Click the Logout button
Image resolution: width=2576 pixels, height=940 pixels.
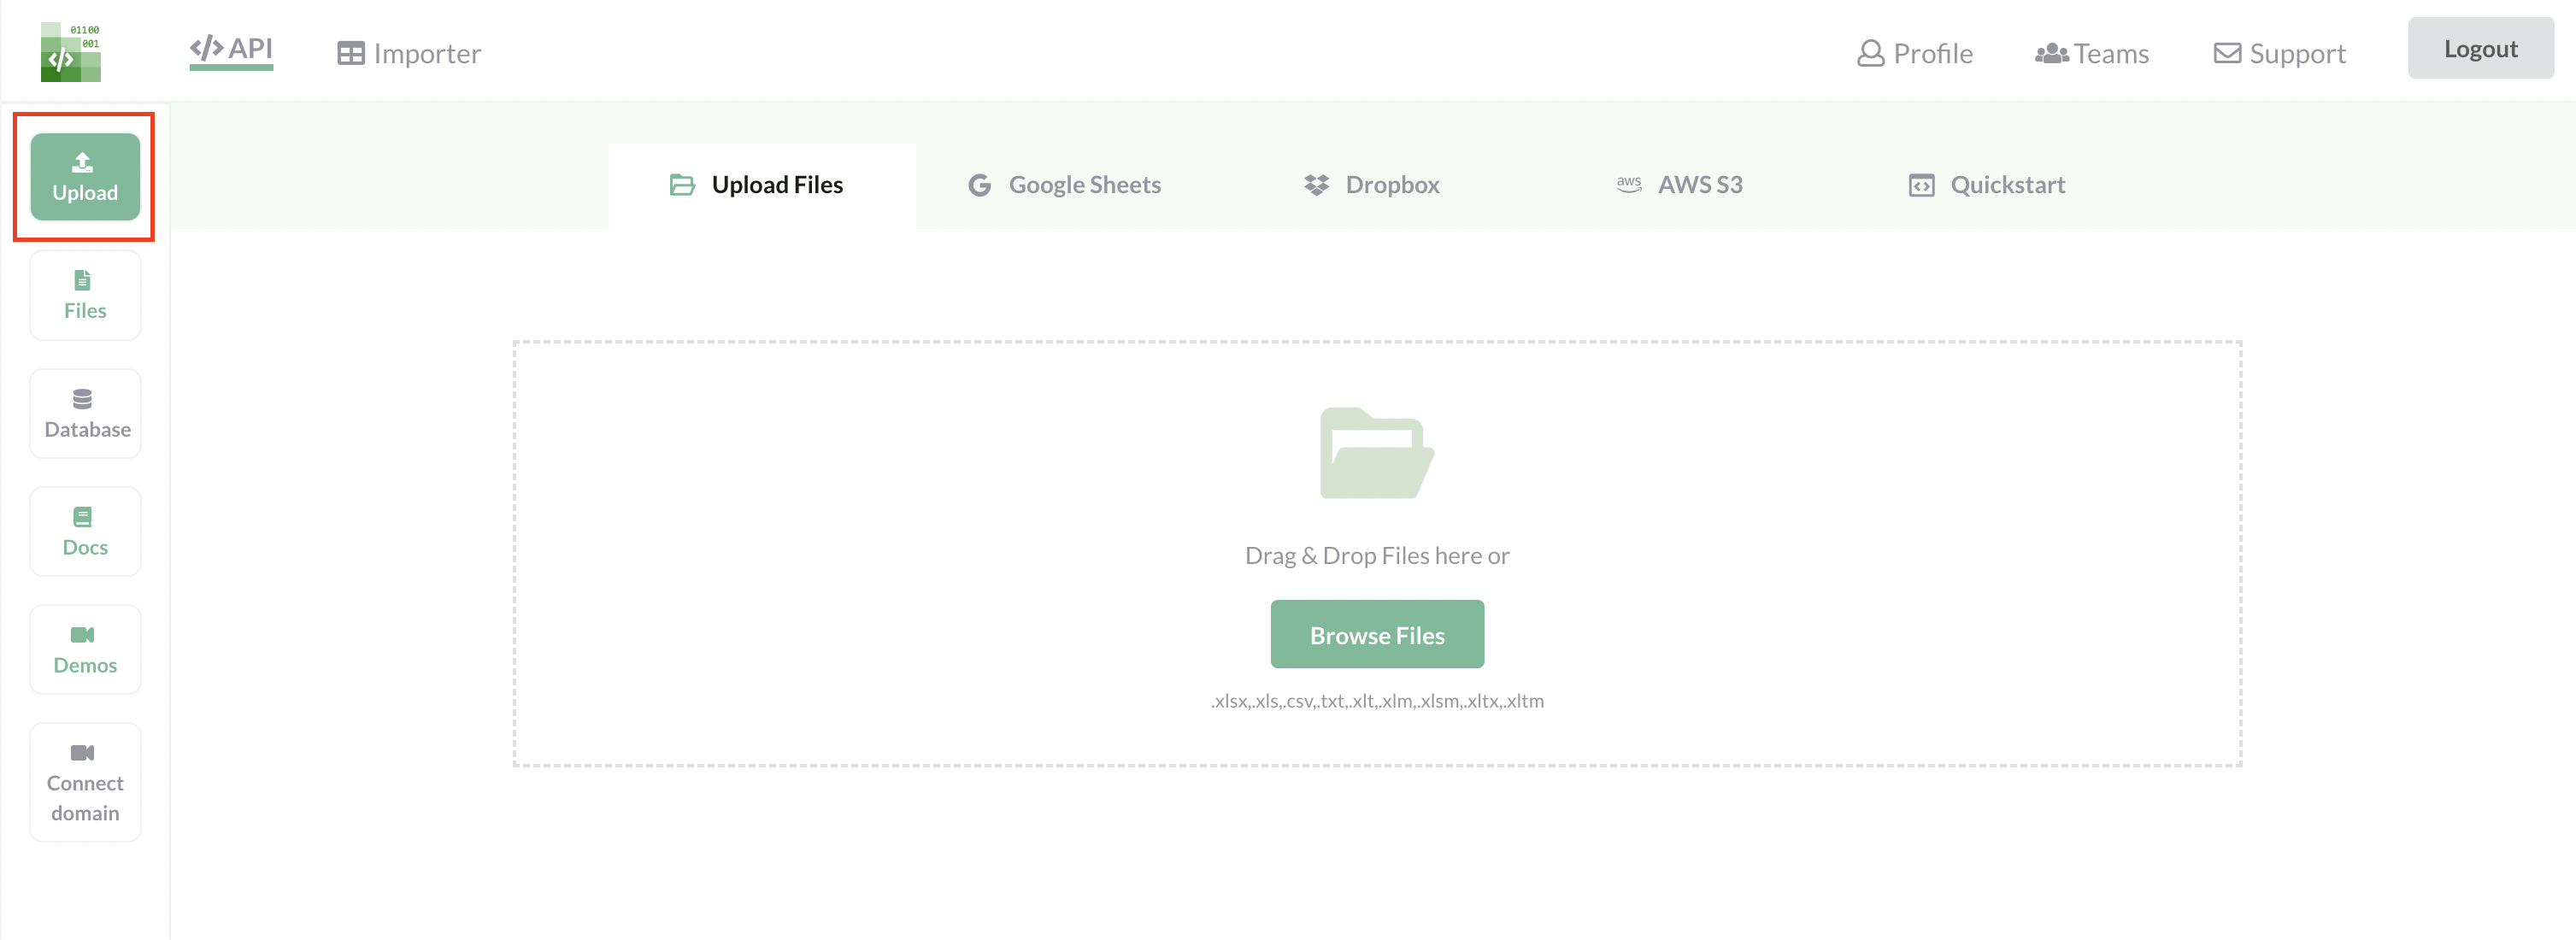(x=2479, y=49)
